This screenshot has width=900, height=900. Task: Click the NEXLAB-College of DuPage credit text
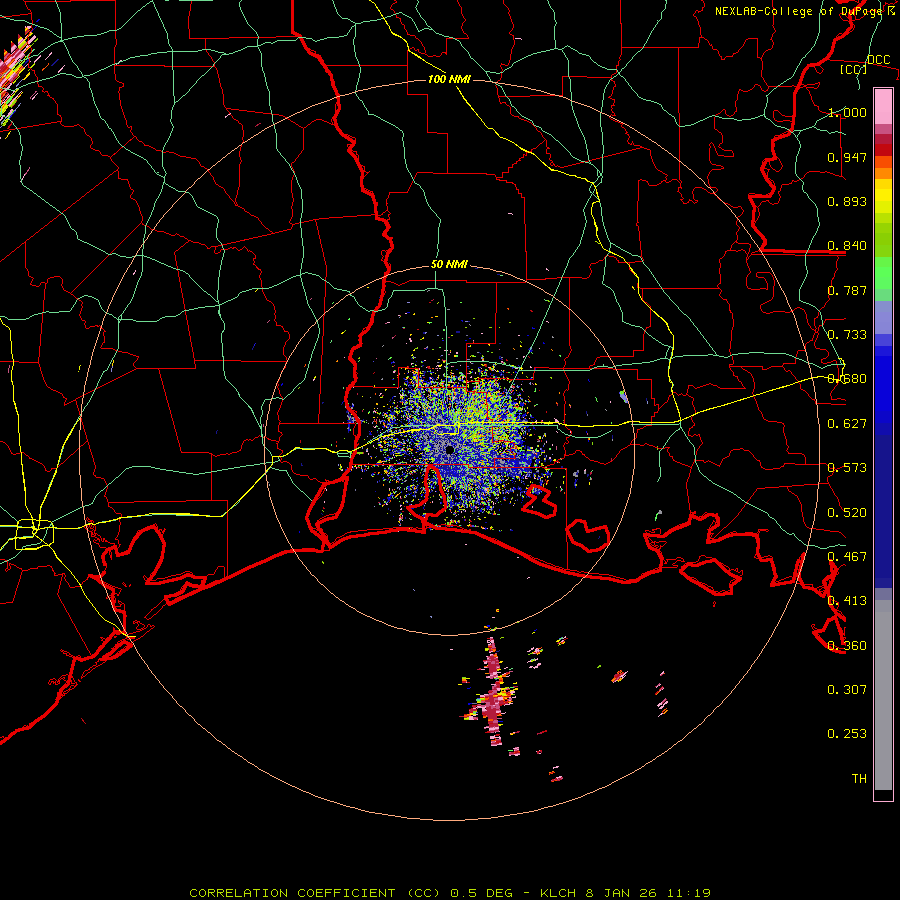(x=798, y=11)
